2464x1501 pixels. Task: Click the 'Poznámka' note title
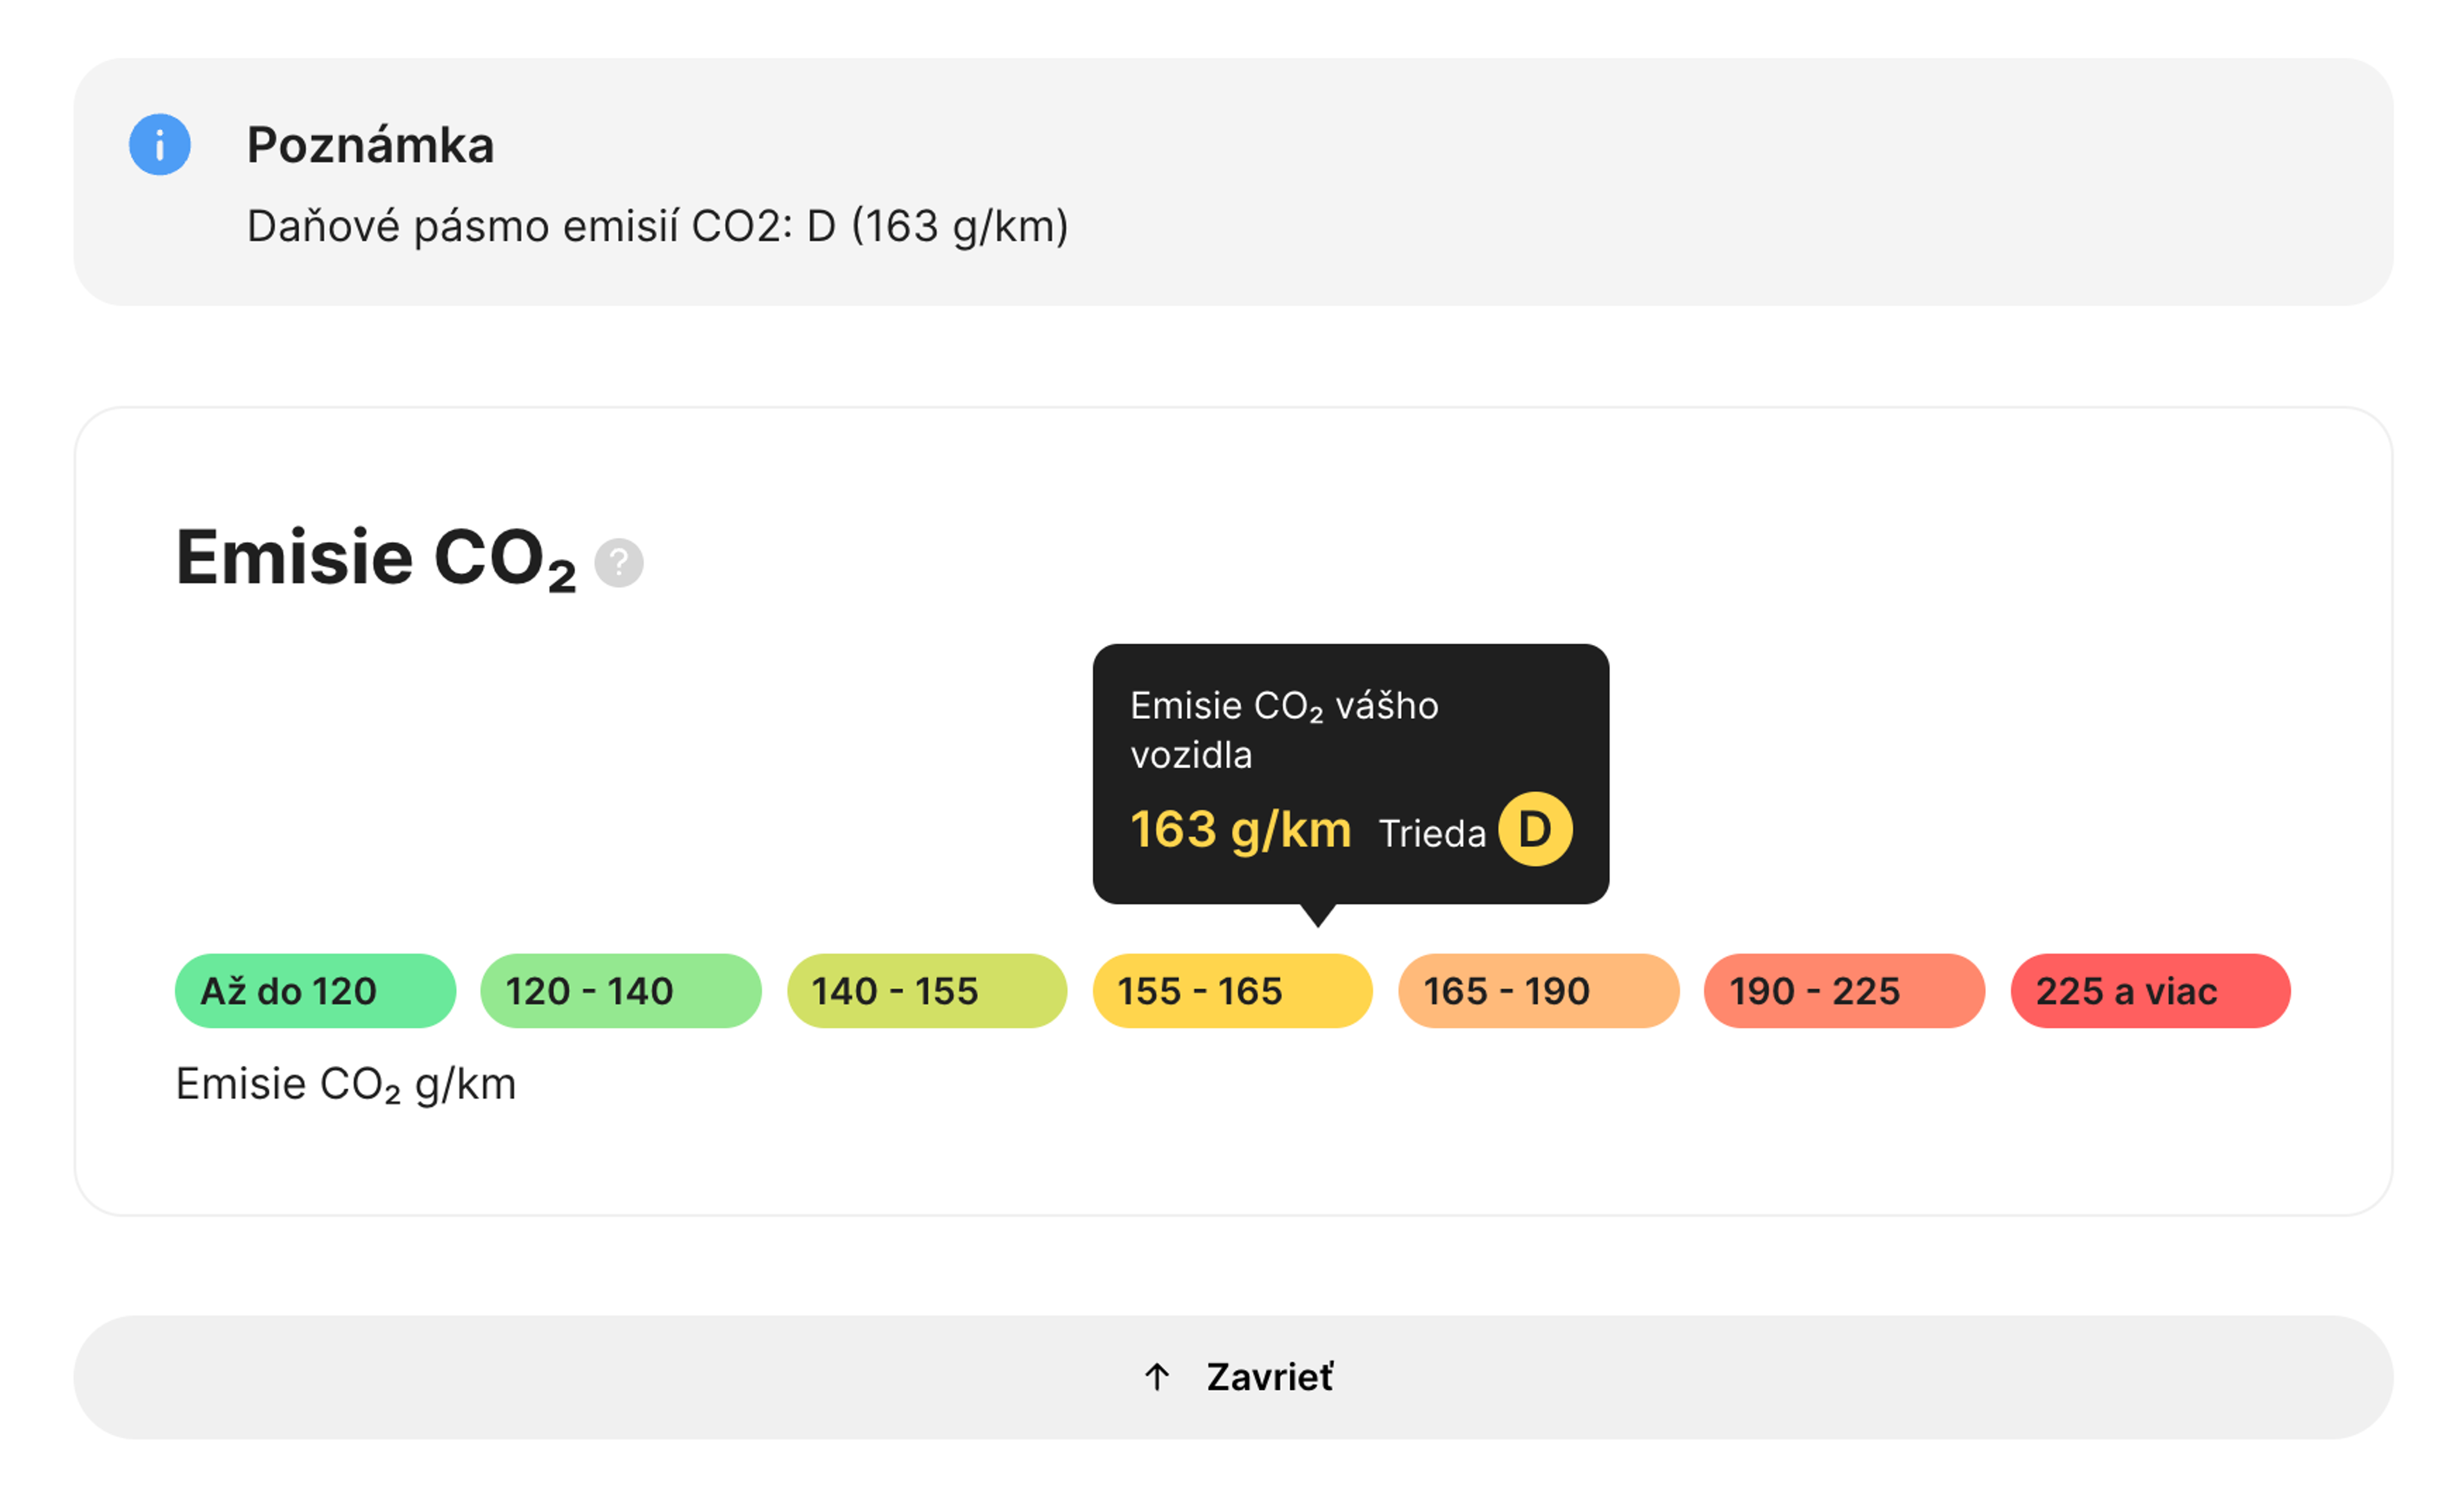(371, 145)
